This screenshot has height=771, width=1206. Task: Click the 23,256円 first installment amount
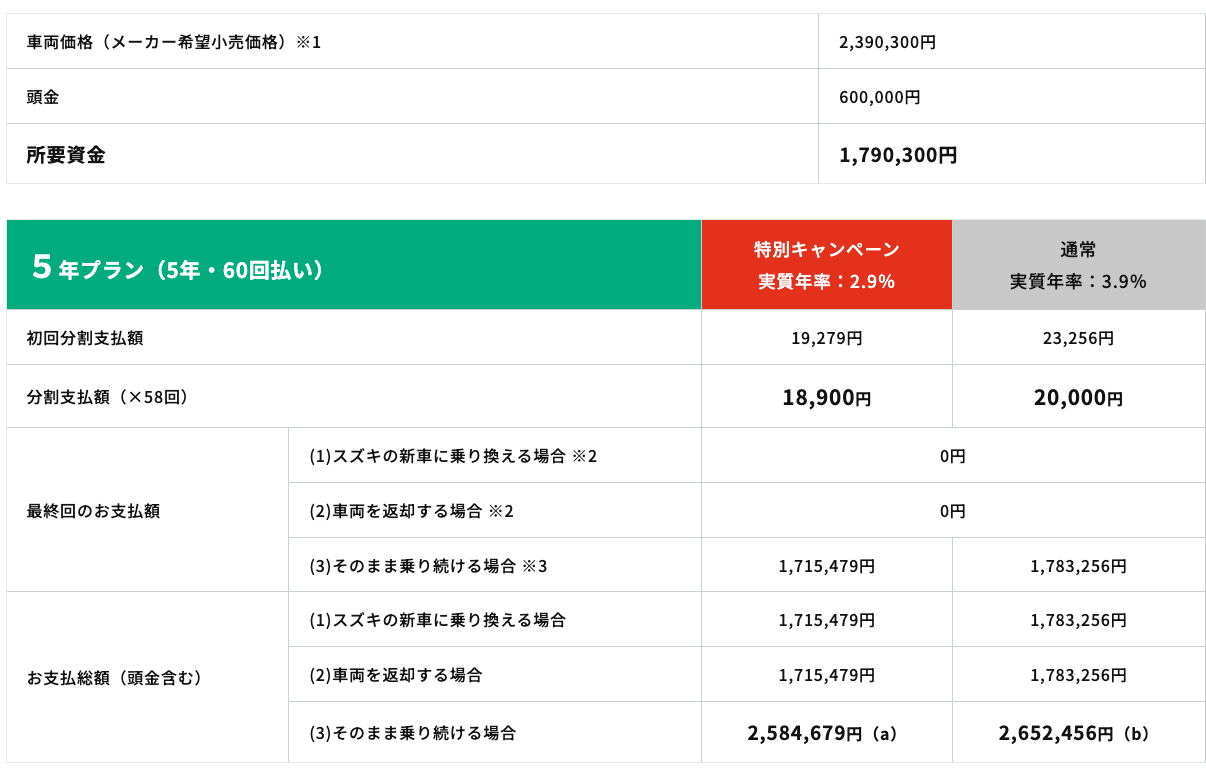point(1078,338)
